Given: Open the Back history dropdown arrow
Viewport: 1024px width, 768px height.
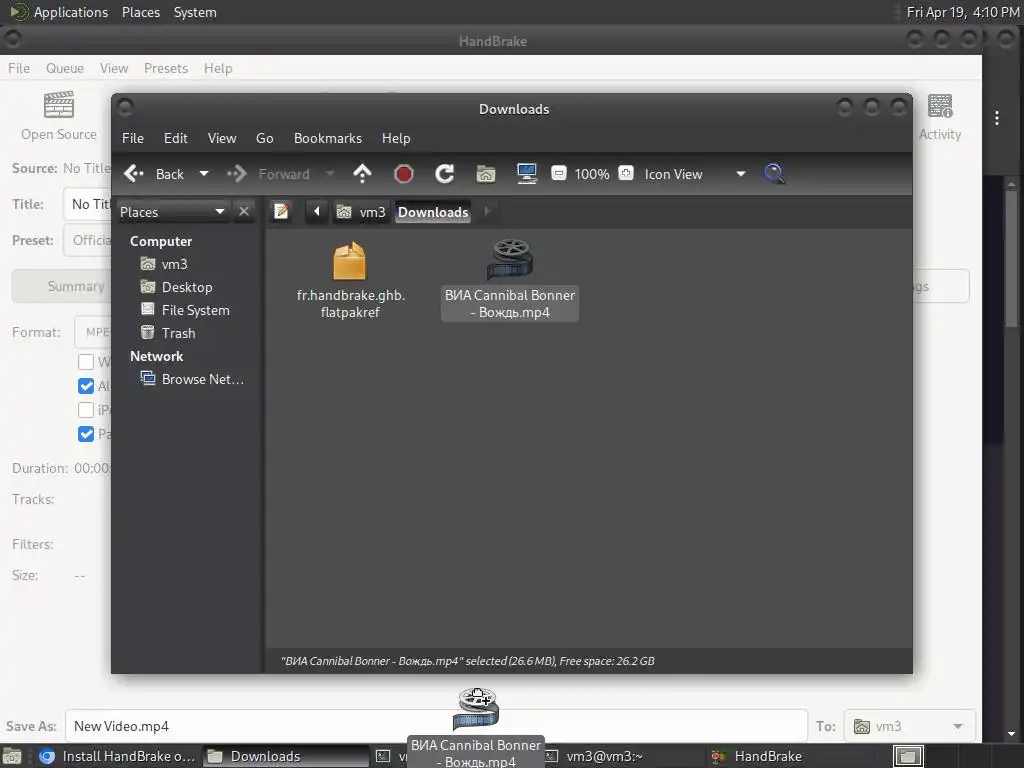Looking at the screenshot, I should point(204,174).
